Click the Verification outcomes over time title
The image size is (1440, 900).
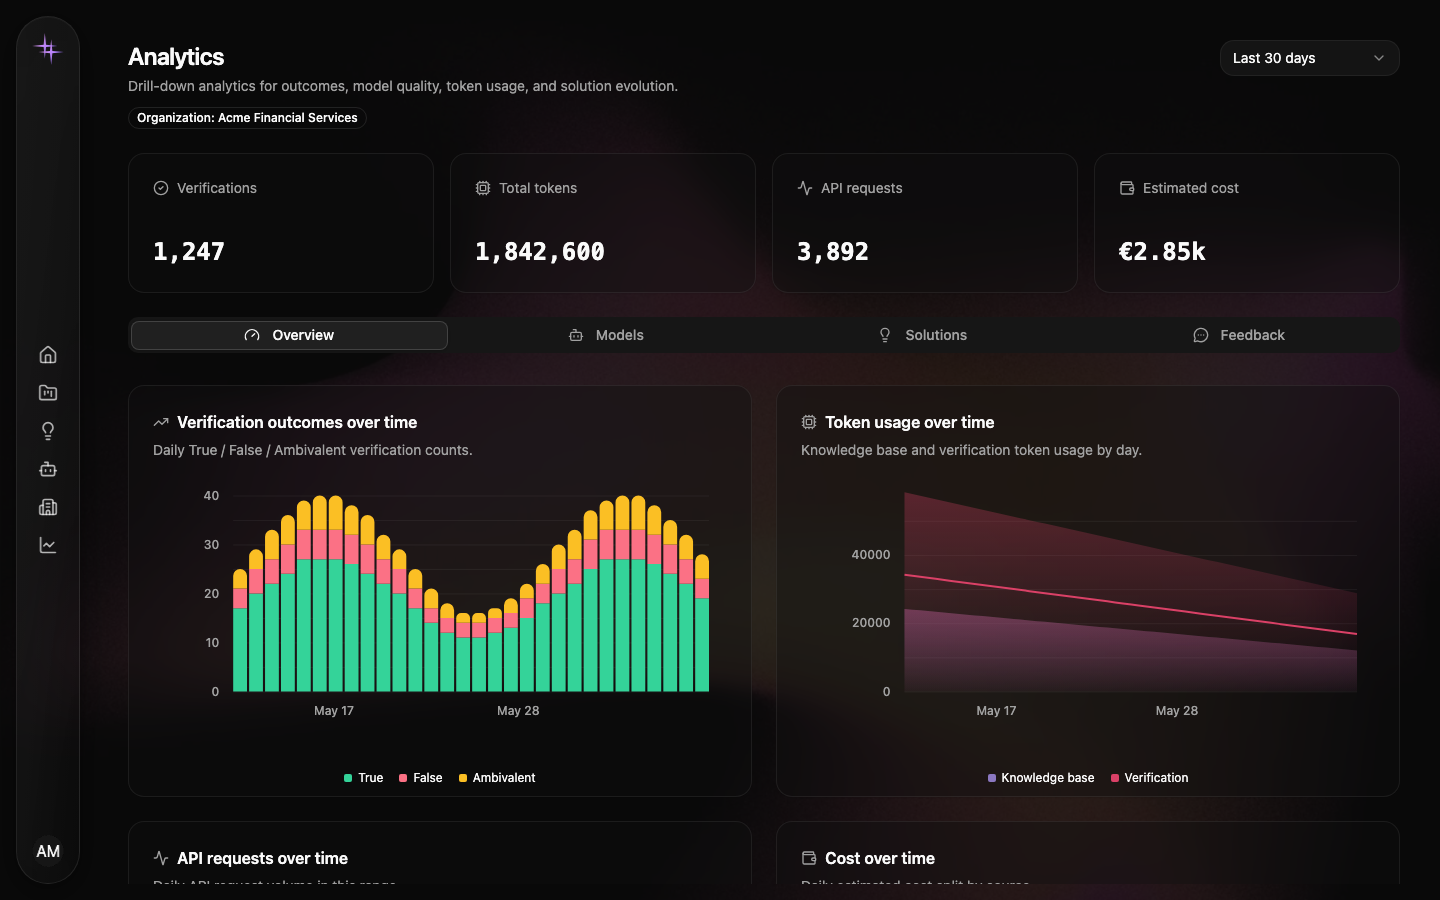(297, 422)
